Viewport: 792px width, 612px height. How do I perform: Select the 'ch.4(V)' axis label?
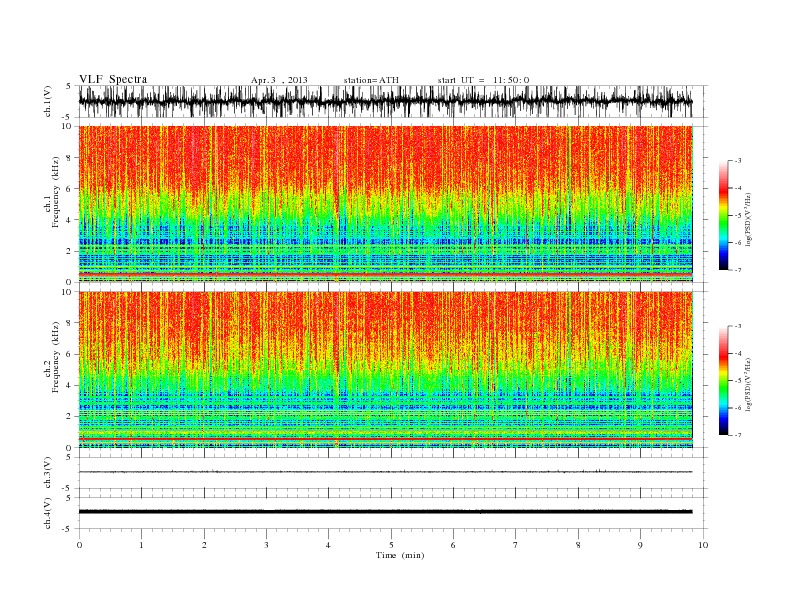point(48,513)
